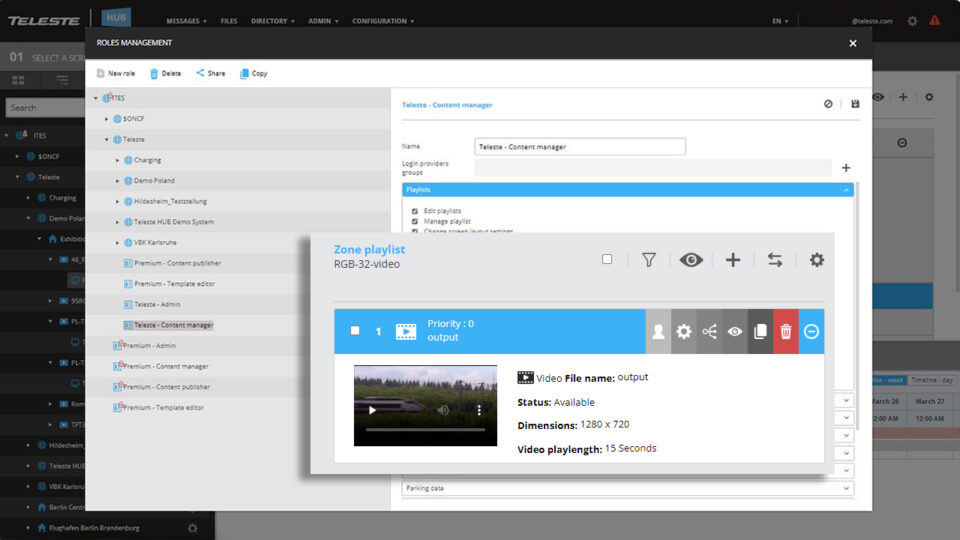This screenshot has height=540, width=960.
Task: Click the filter funnel icon in Zone playlist
Action: coord(648,260)
